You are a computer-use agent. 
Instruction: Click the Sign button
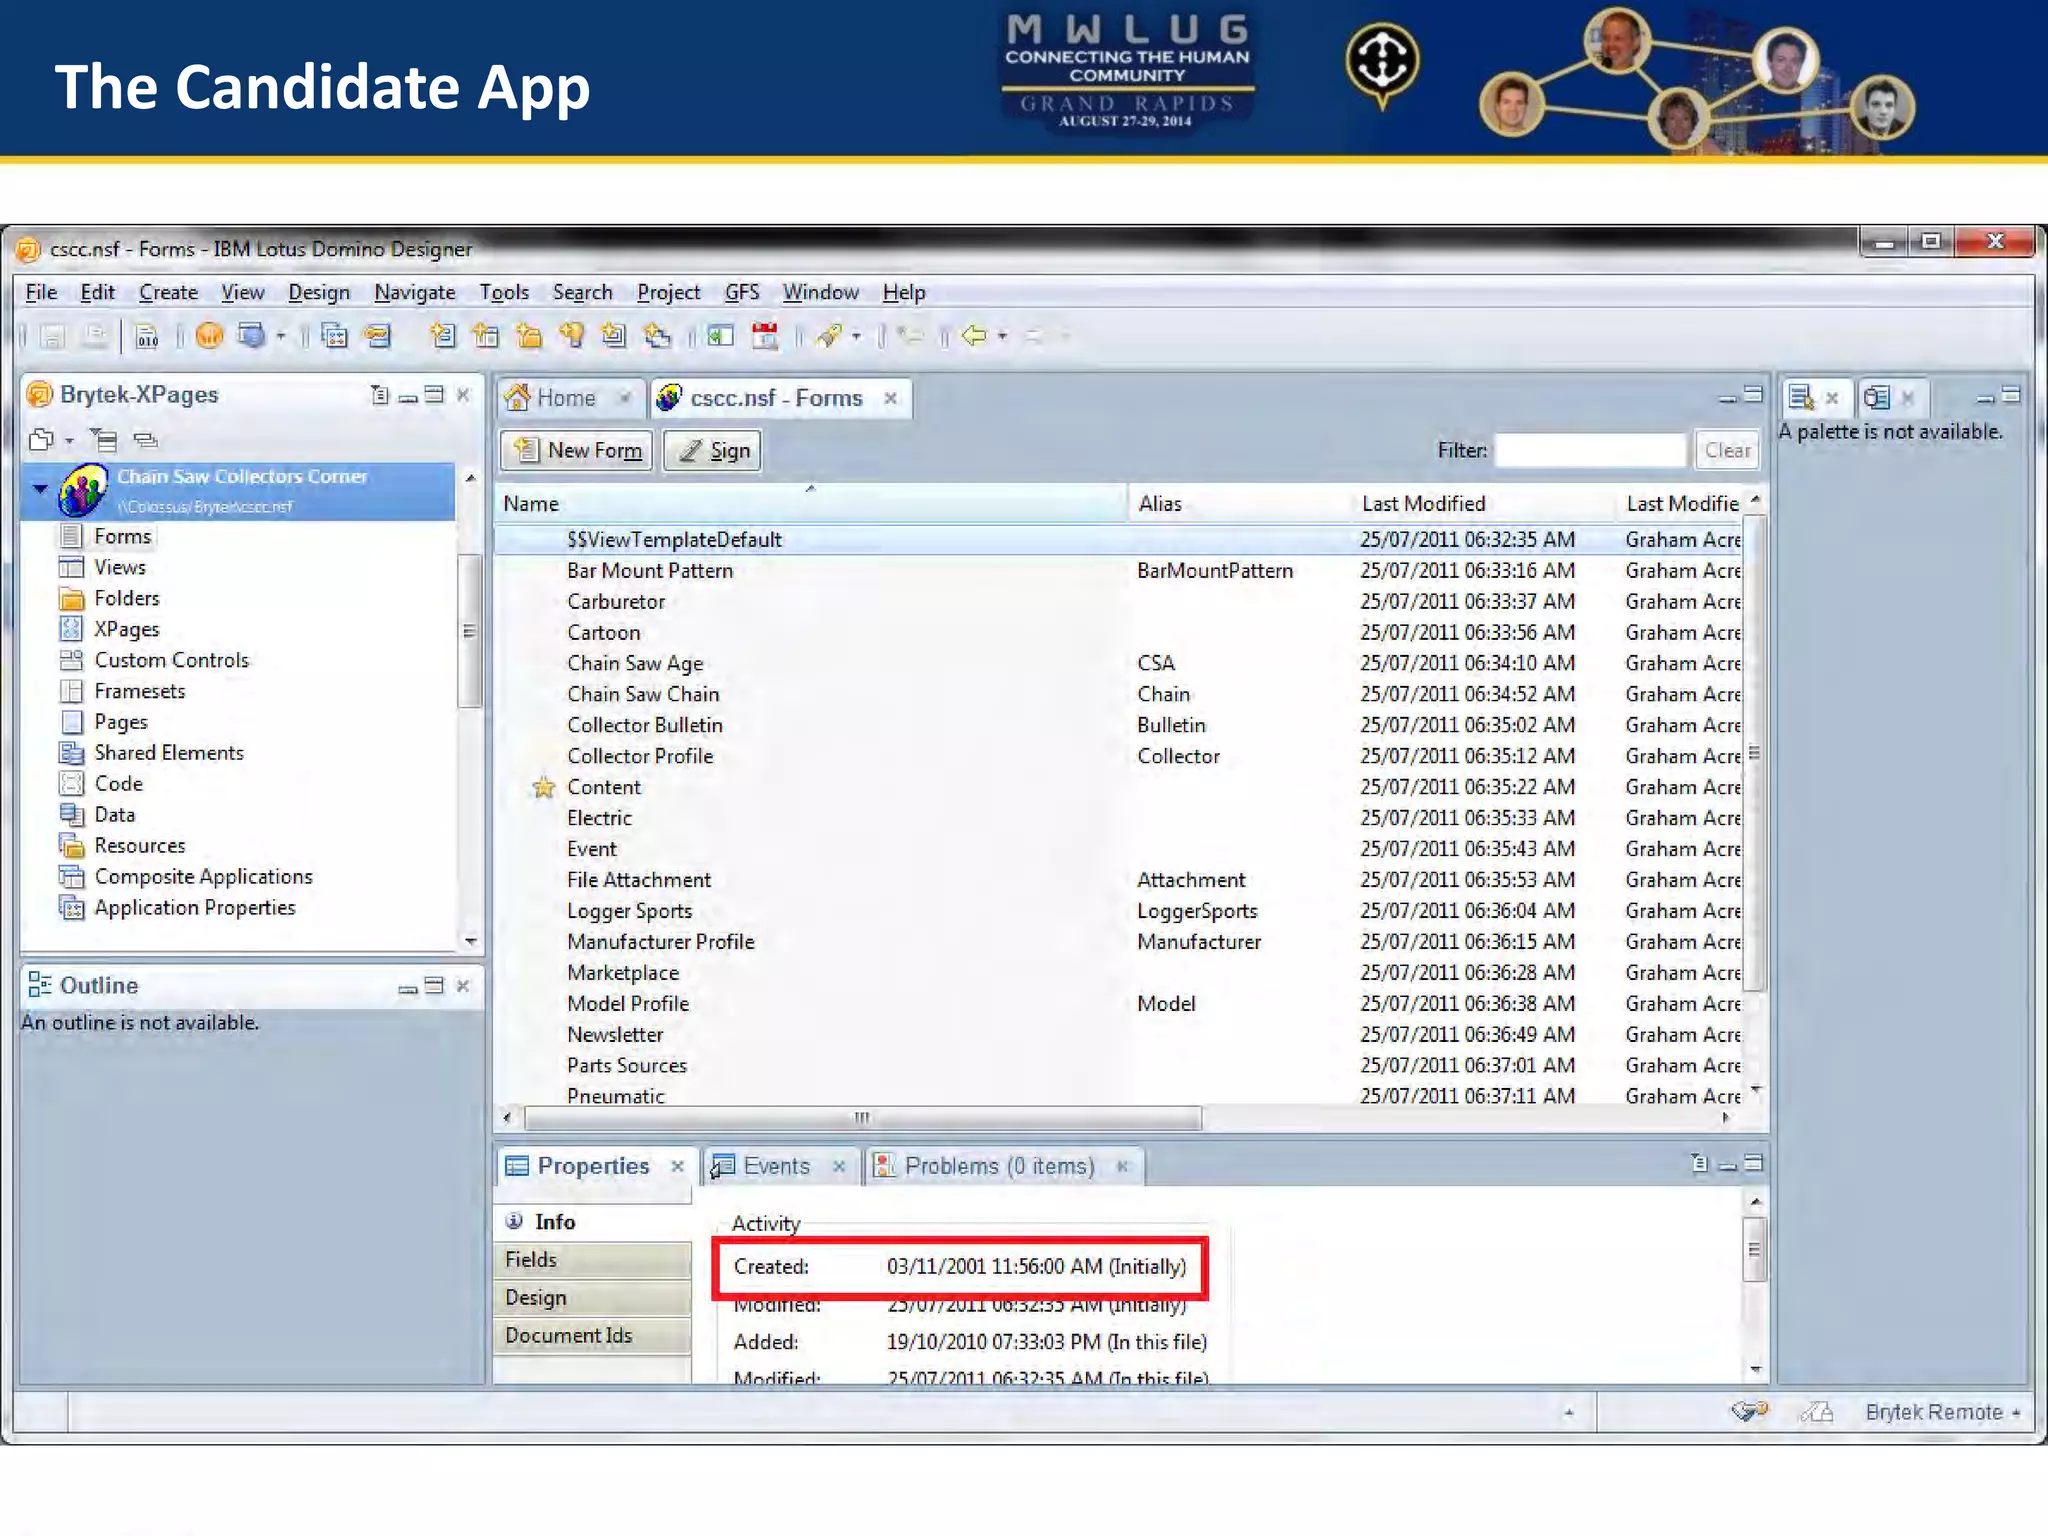[713, 451]
